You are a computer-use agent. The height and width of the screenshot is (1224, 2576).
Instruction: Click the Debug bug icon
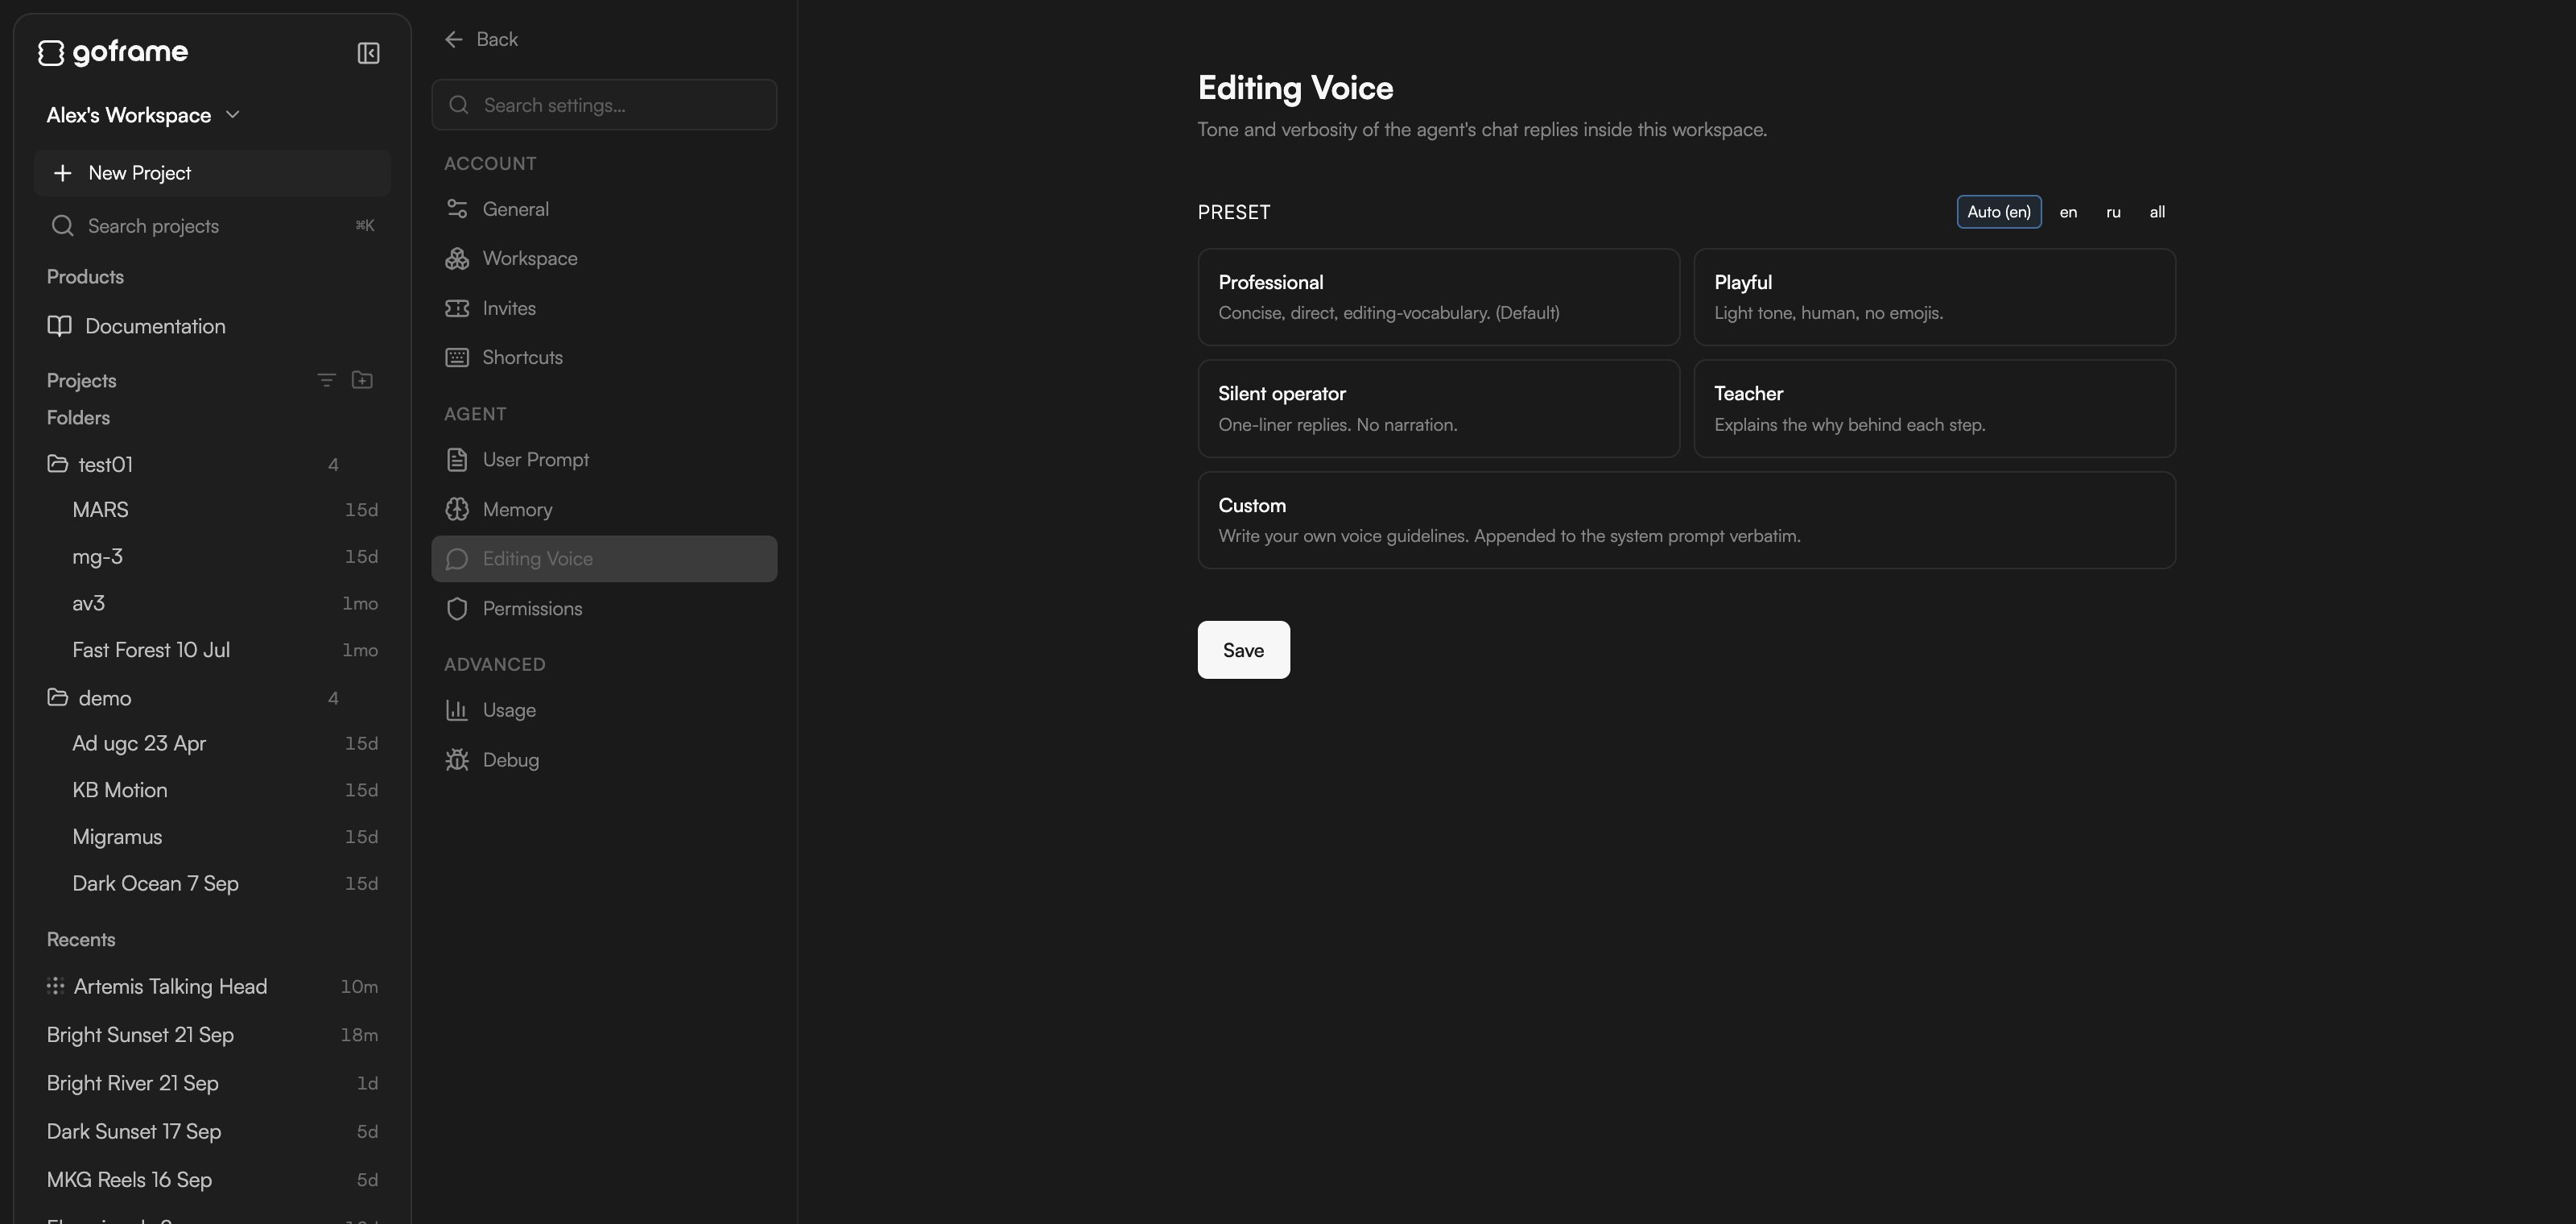click(x=457, y=760)
